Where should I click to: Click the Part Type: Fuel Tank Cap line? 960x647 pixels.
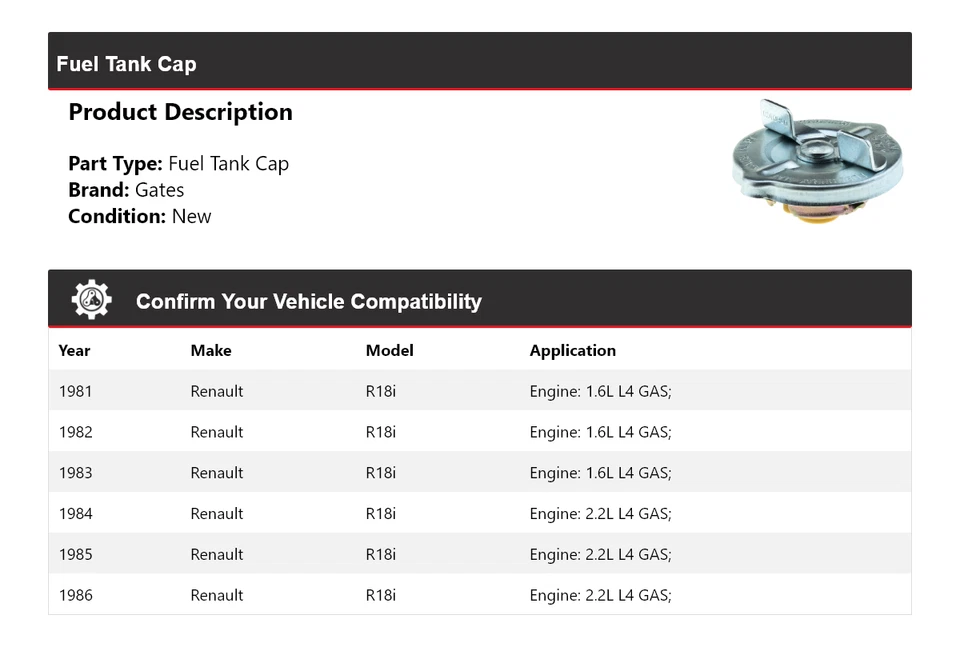point(178,164)
